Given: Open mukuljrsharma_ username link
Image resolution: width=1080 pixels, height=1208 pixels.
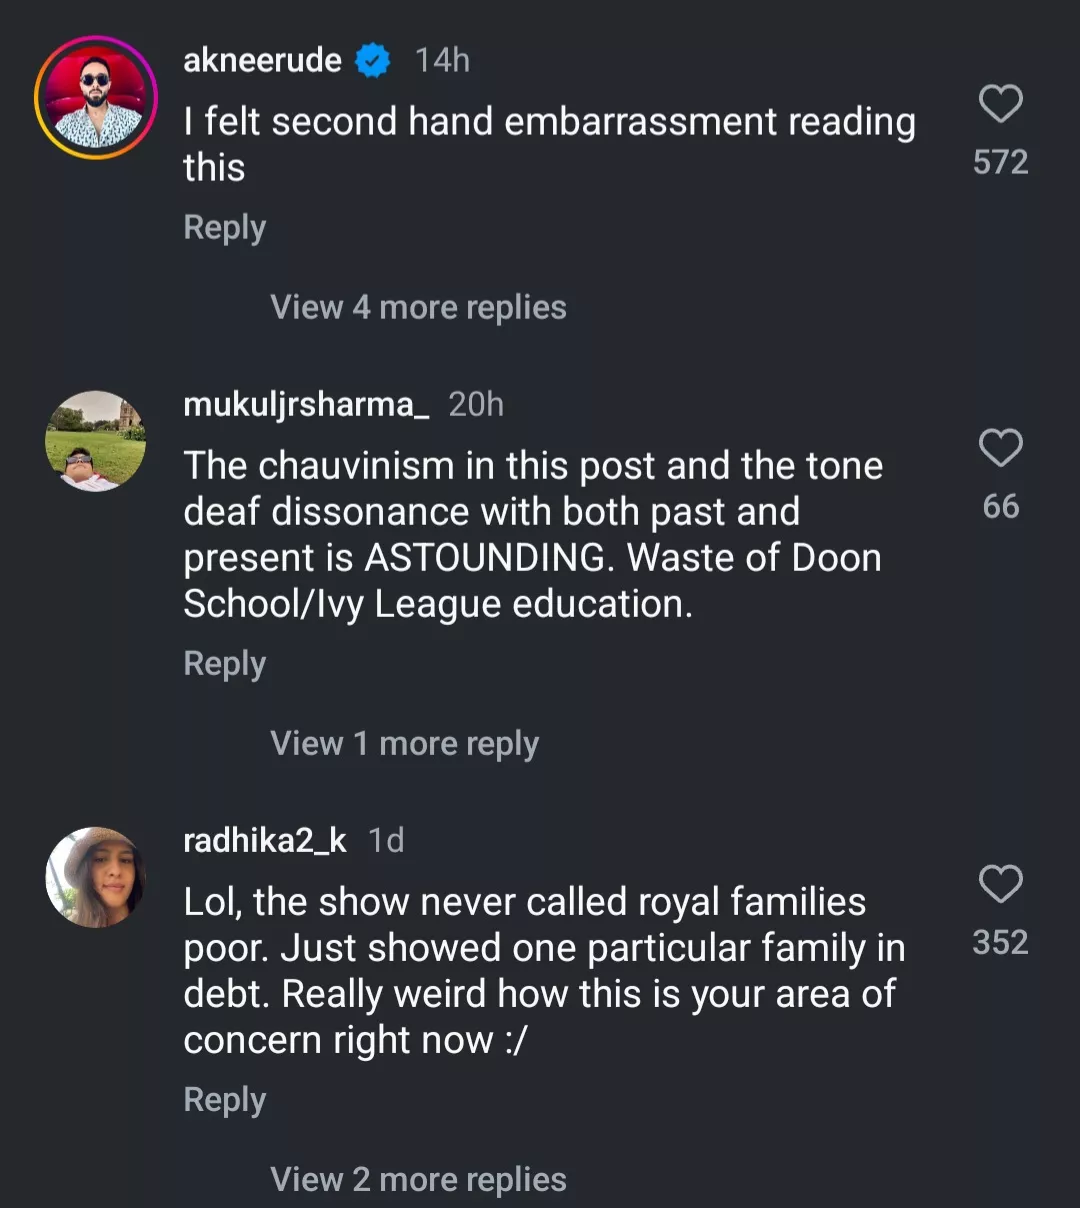Looking at the screenshot, I should [306, 405].
